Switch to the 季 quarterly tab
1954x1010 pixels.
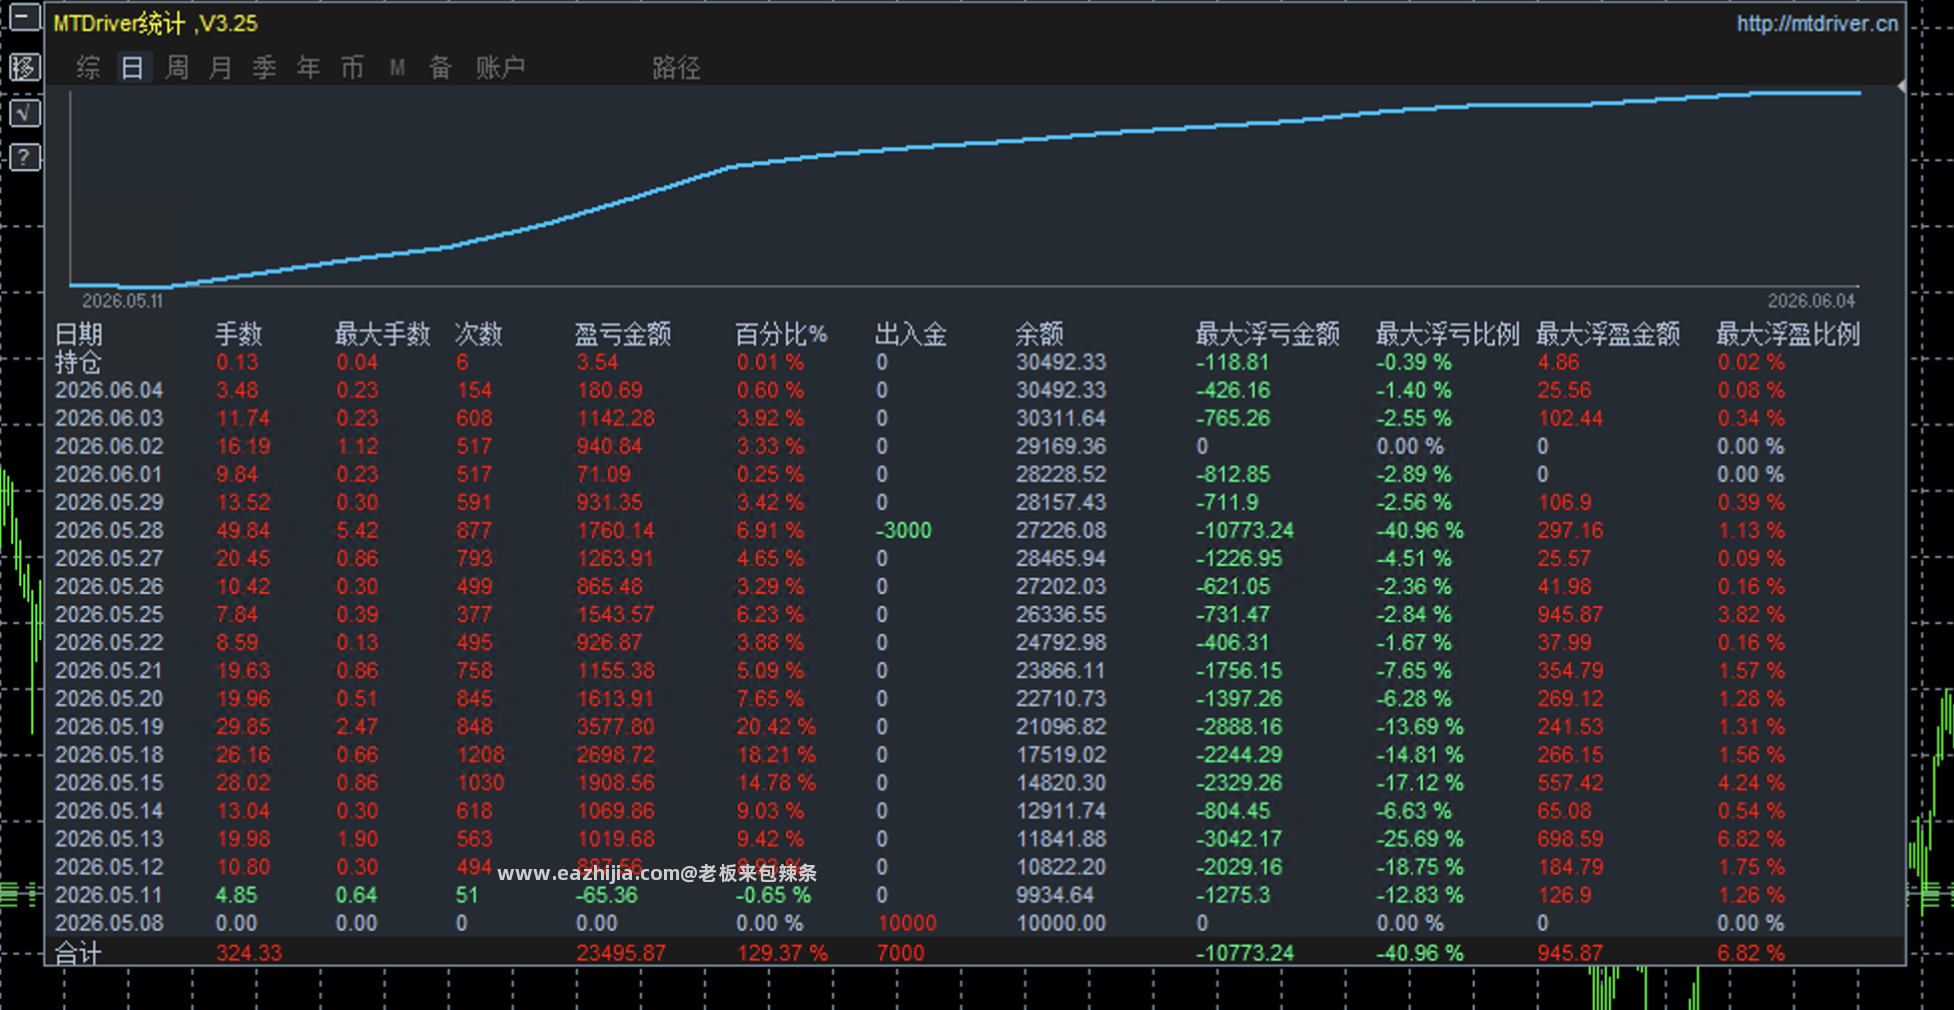click(264, 67)
